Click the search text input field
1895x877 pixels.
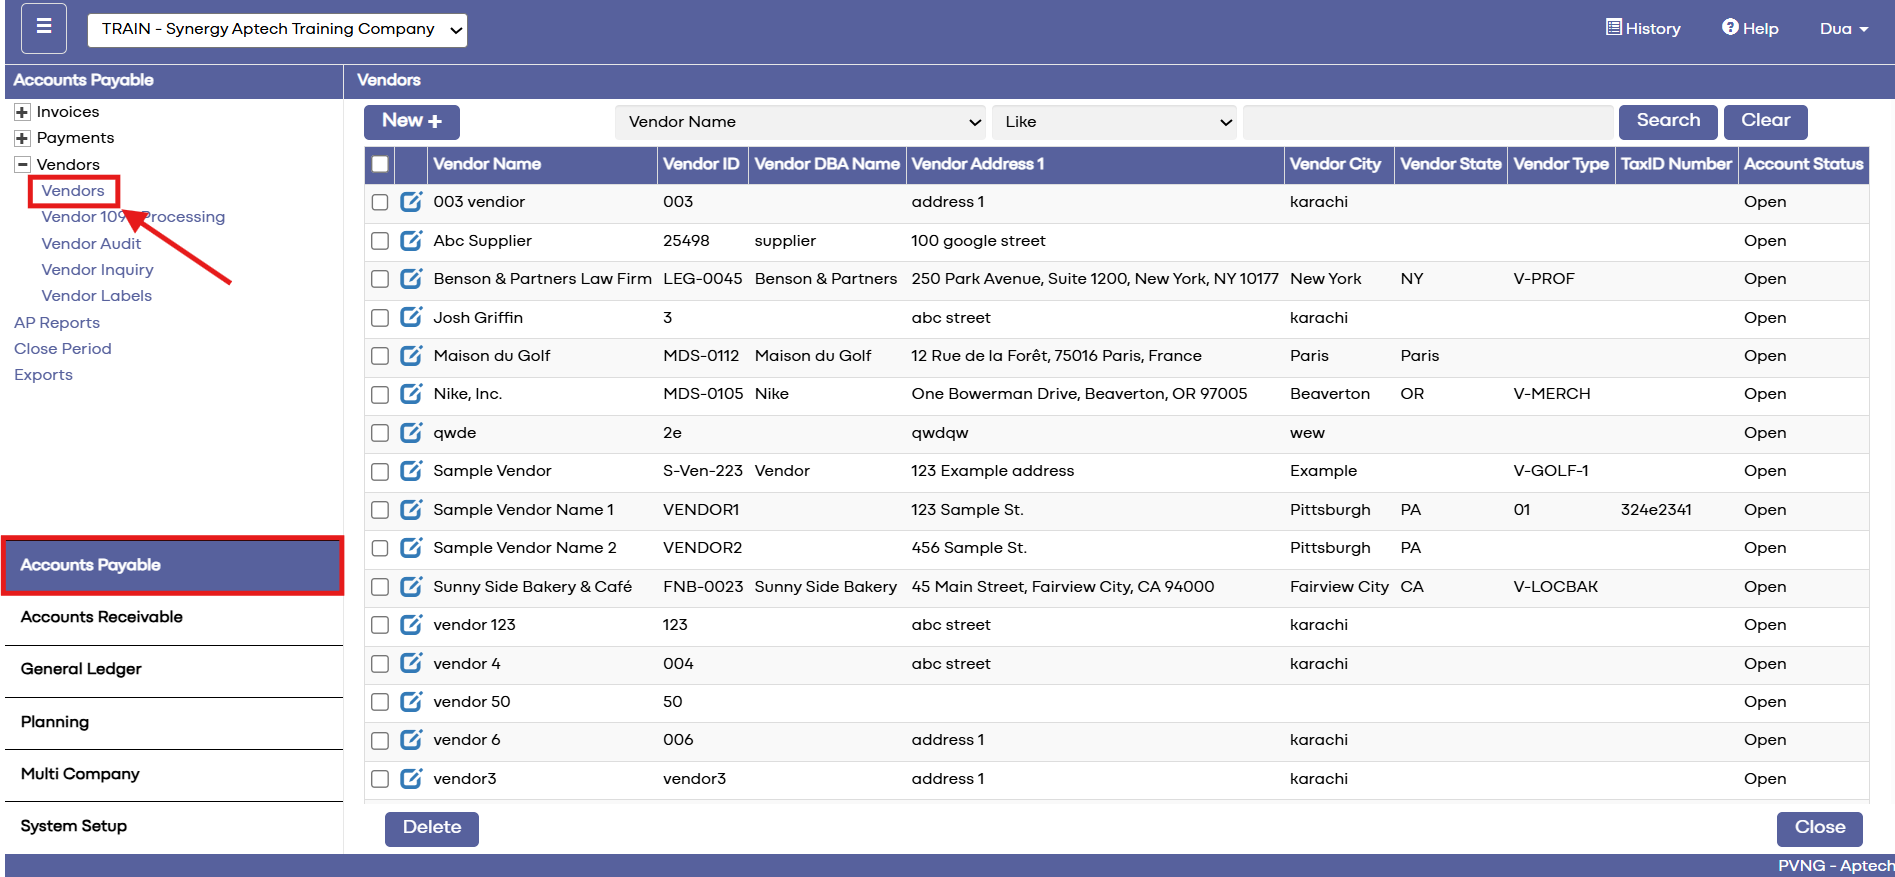coord(1428,122)
